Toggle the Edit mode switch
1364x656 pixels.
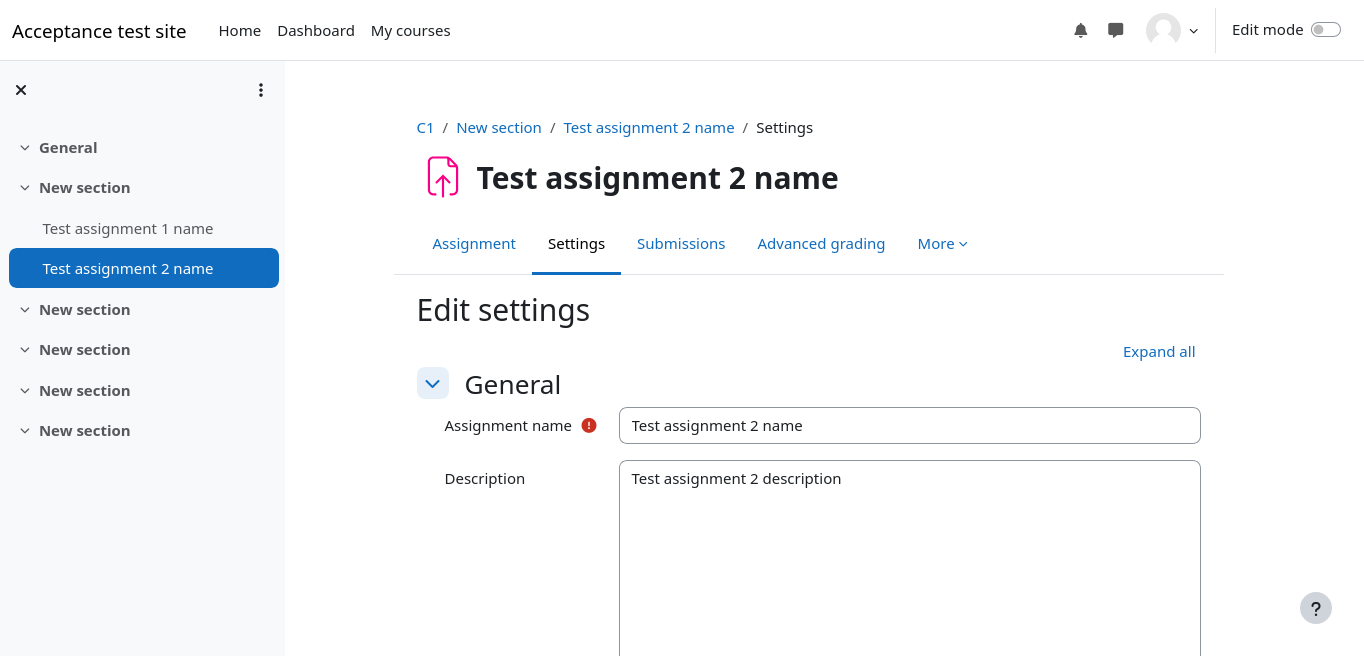pos(1325,30)
